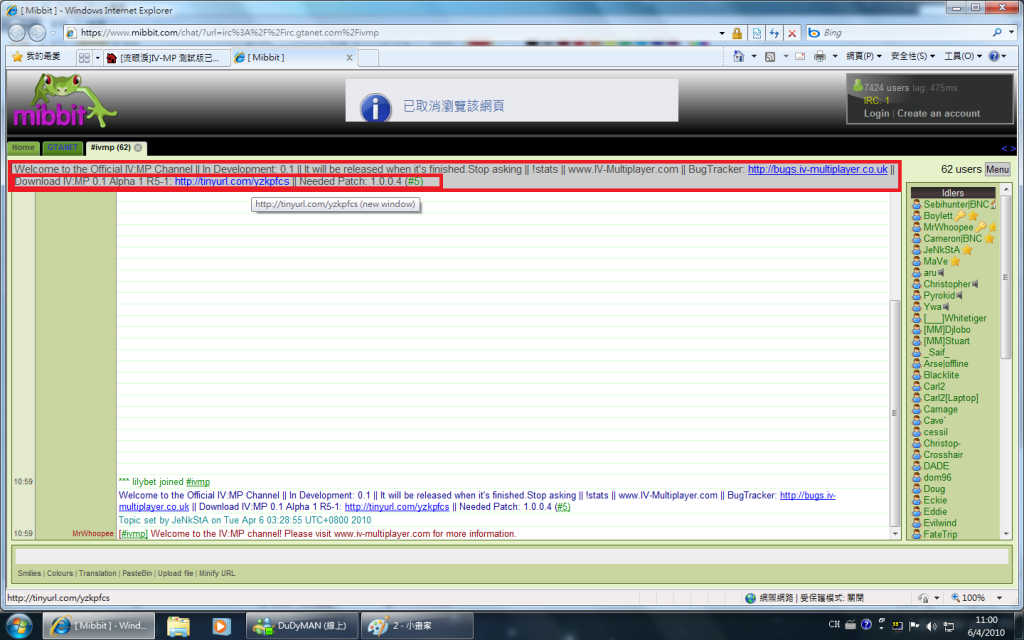Switch to the mibbit Home tab
Viewport: 1024px width, 640px height.
[23, 148]
